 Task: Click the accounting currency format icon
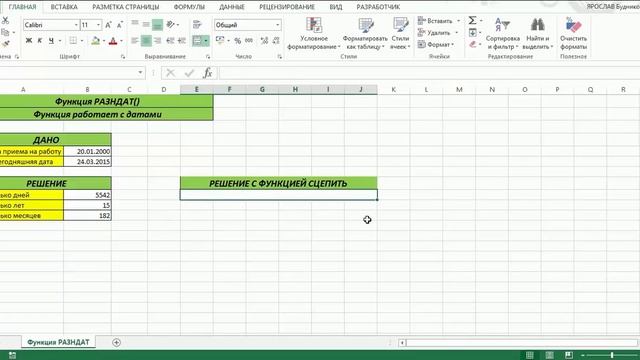point(220,40)
